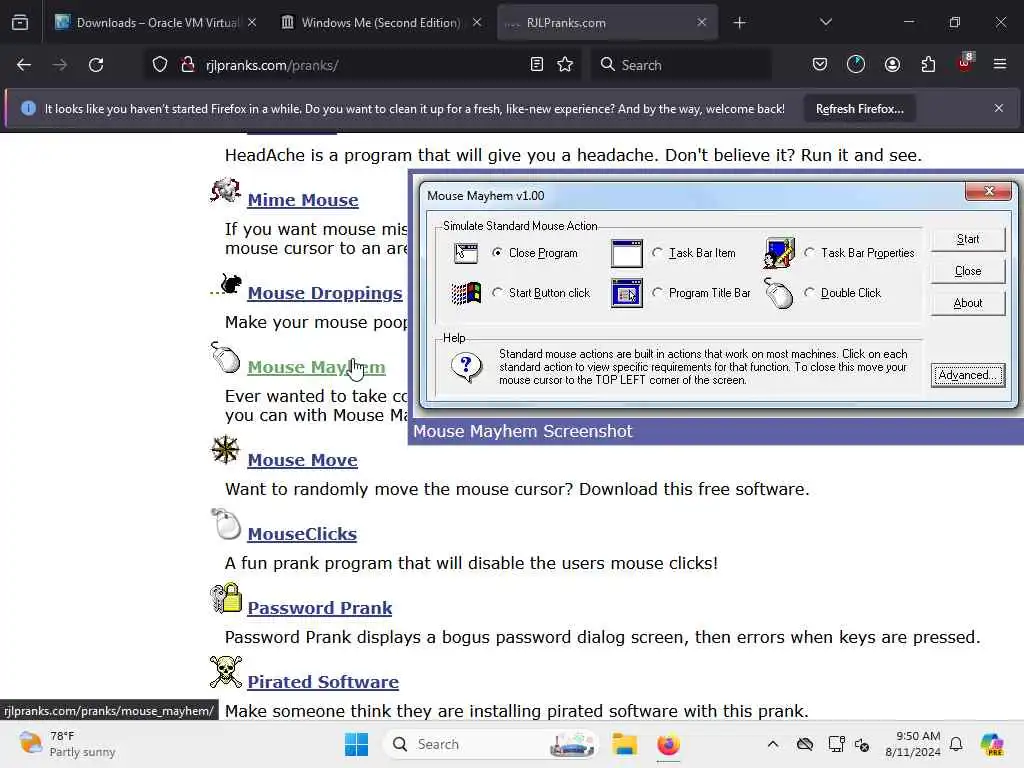Image resolution: width=1024 pixels, height=768 pixels.
Task: Click the Firefox Search box
Action: (x=680, y=65)
